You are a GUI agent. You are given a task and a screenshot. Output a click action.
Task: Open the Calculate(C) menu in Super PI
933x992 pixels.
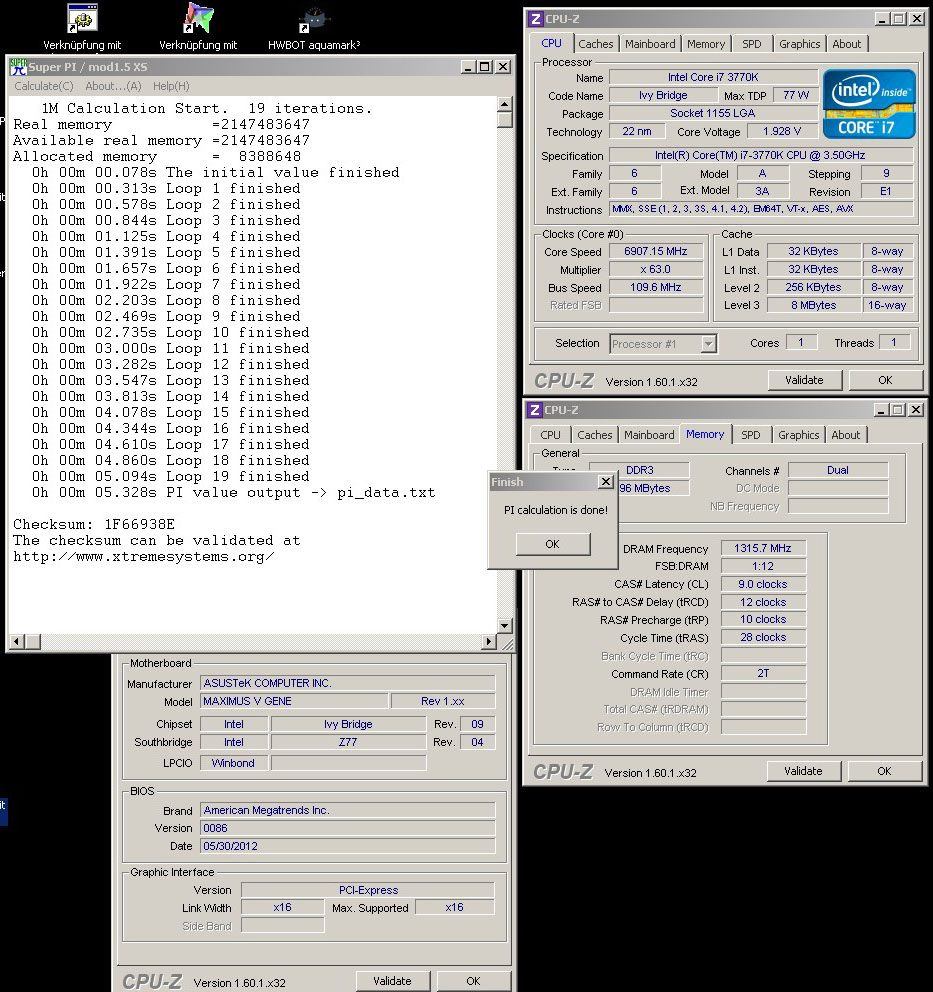pyautogui.click(x=44, y=86)
